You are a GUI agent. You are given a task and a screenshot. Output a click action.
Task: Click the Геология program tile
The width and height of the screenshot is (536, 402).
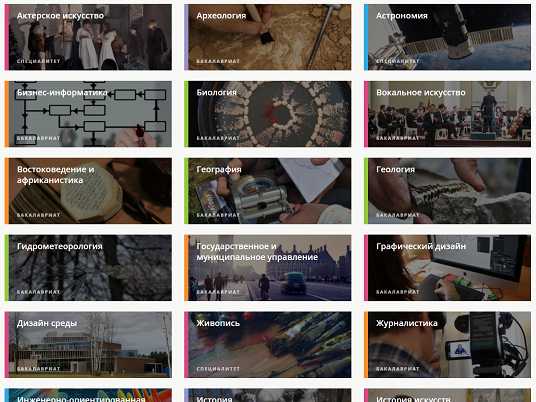click(x=447, y=191)
